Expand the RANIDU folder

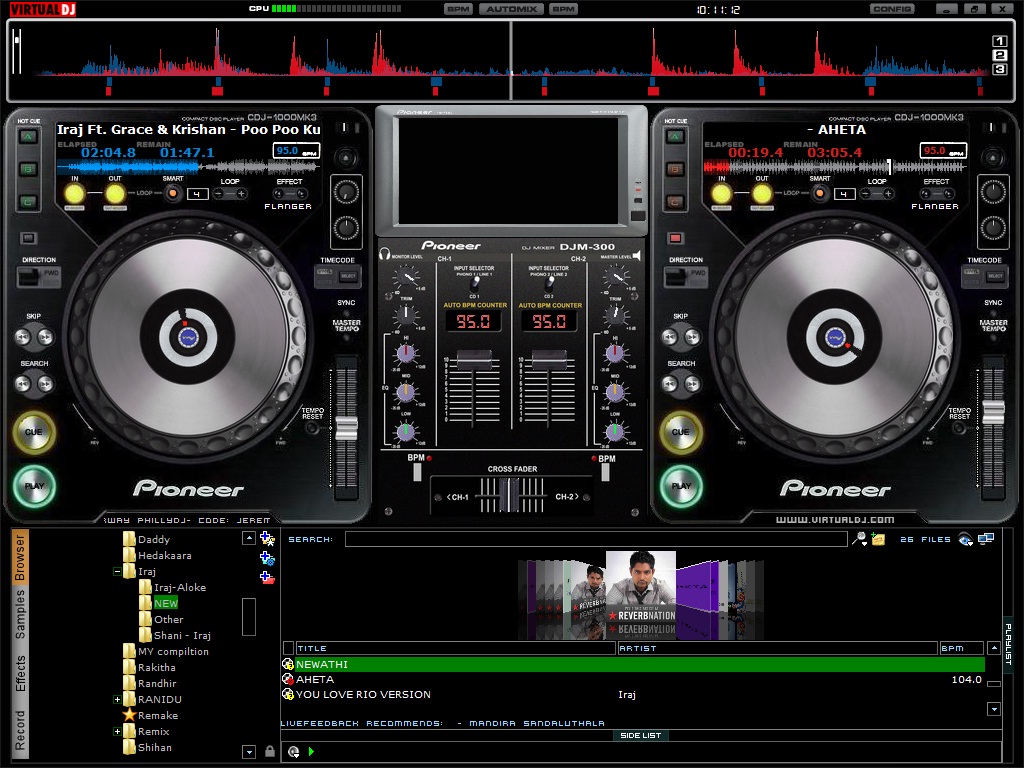(117, 699)
